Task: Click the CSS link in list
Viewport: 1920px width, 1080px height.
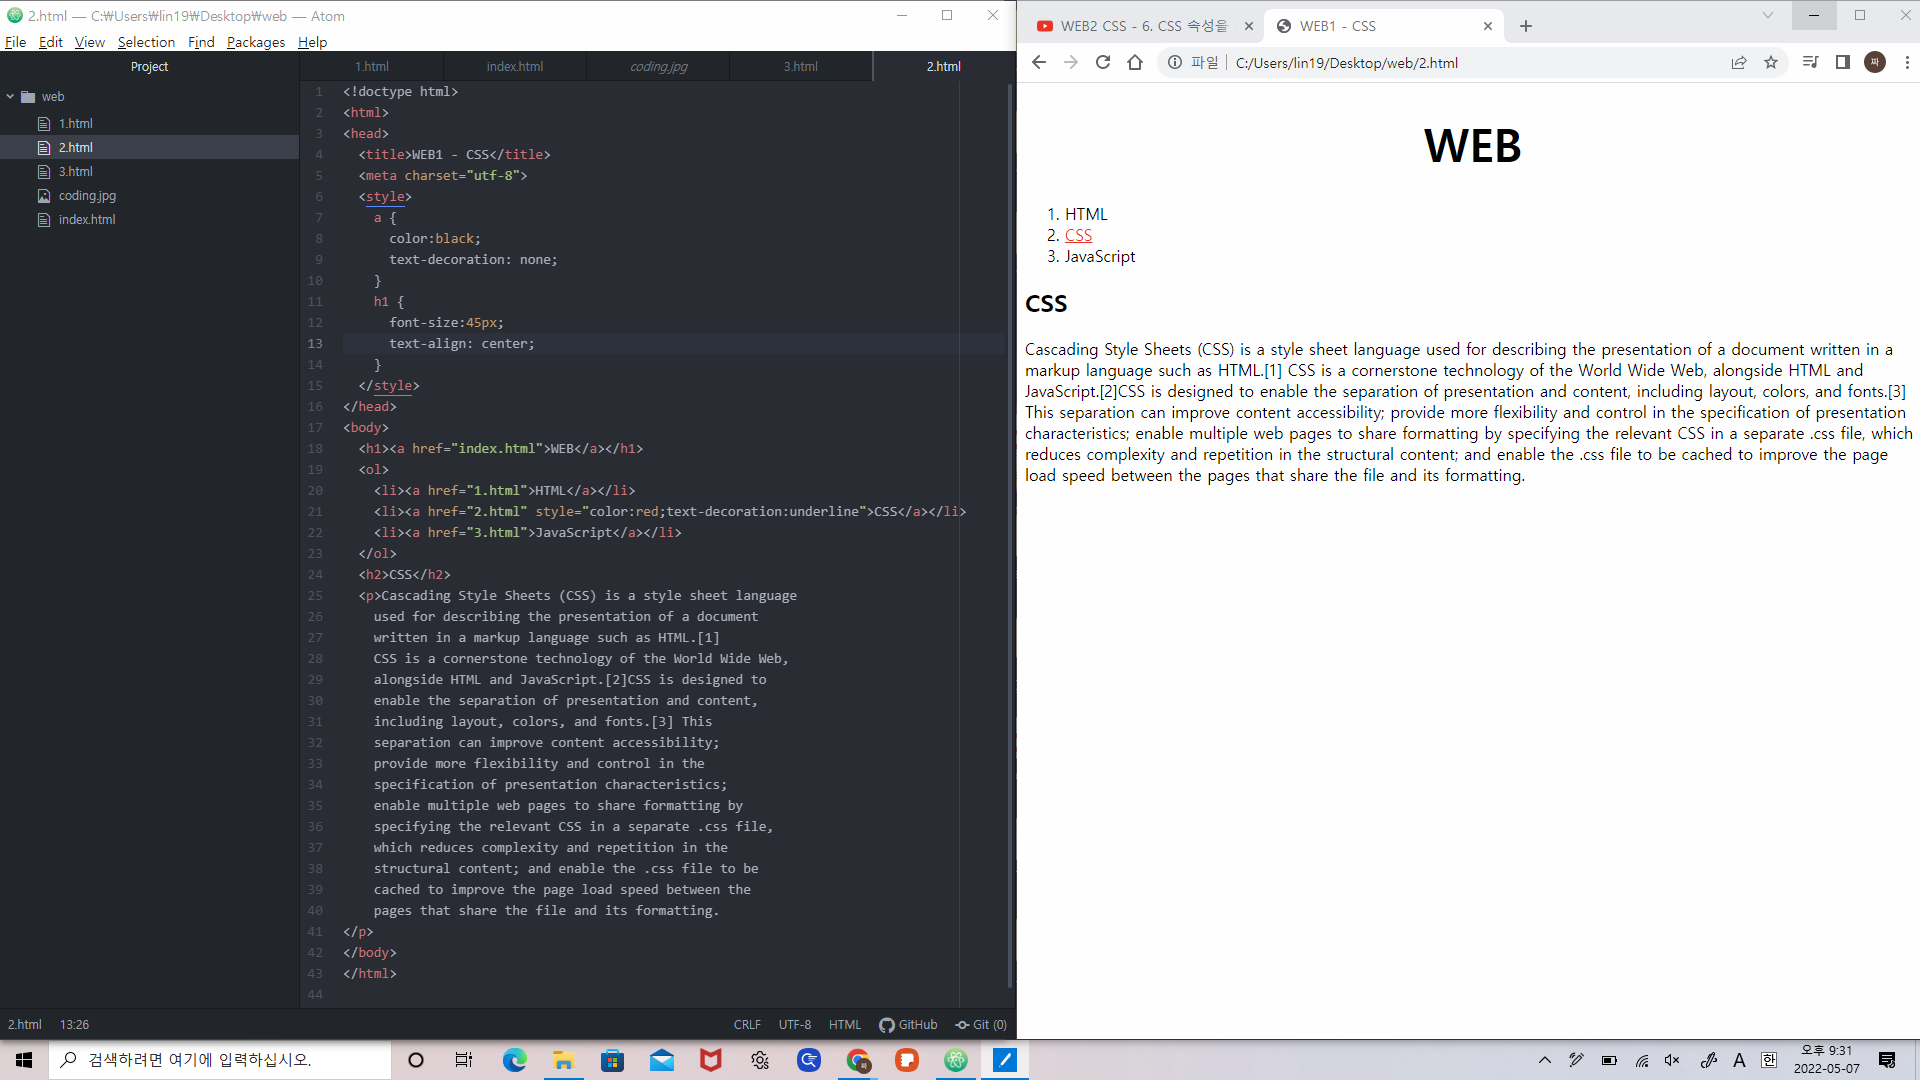Action: [1078, 235]
